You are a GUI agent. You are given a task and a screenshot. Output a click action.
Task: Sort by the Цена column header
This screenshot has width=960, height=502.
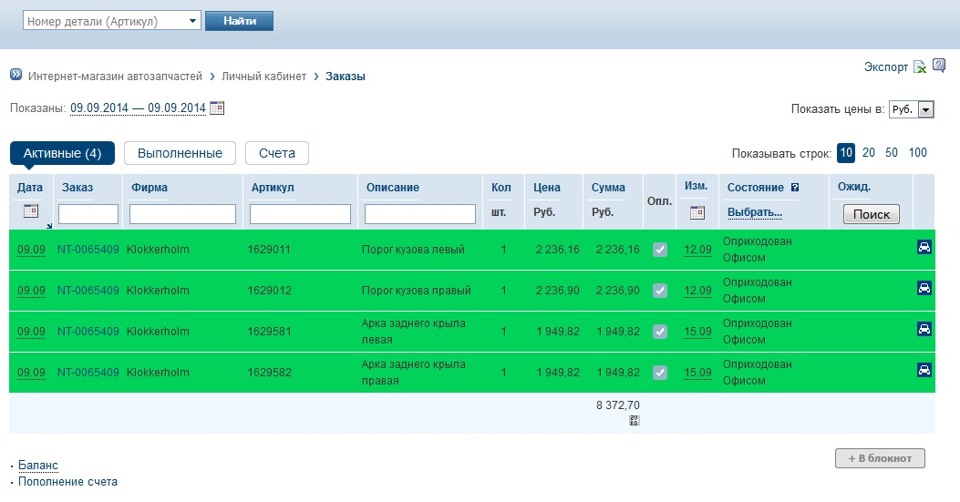click(547, 187)
